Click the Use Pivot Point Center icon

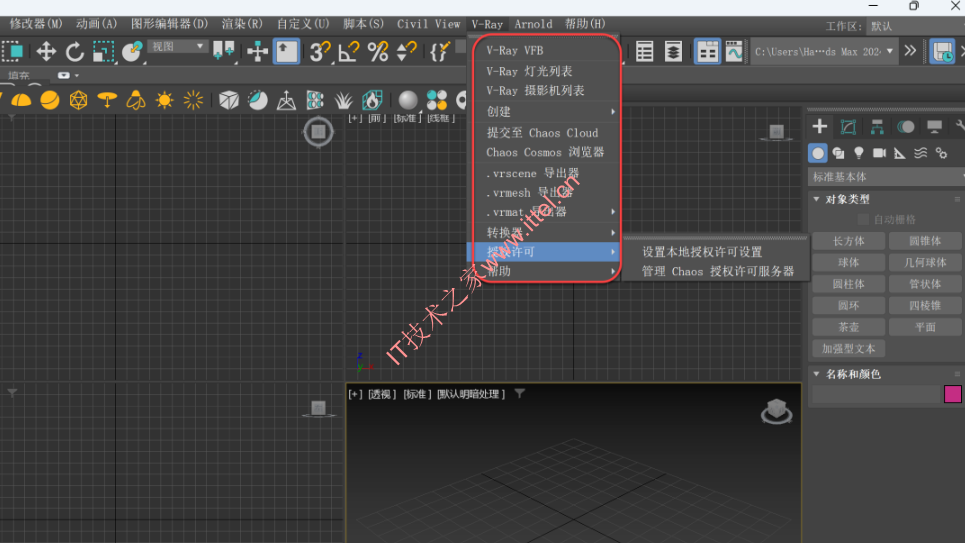[223, 52]
